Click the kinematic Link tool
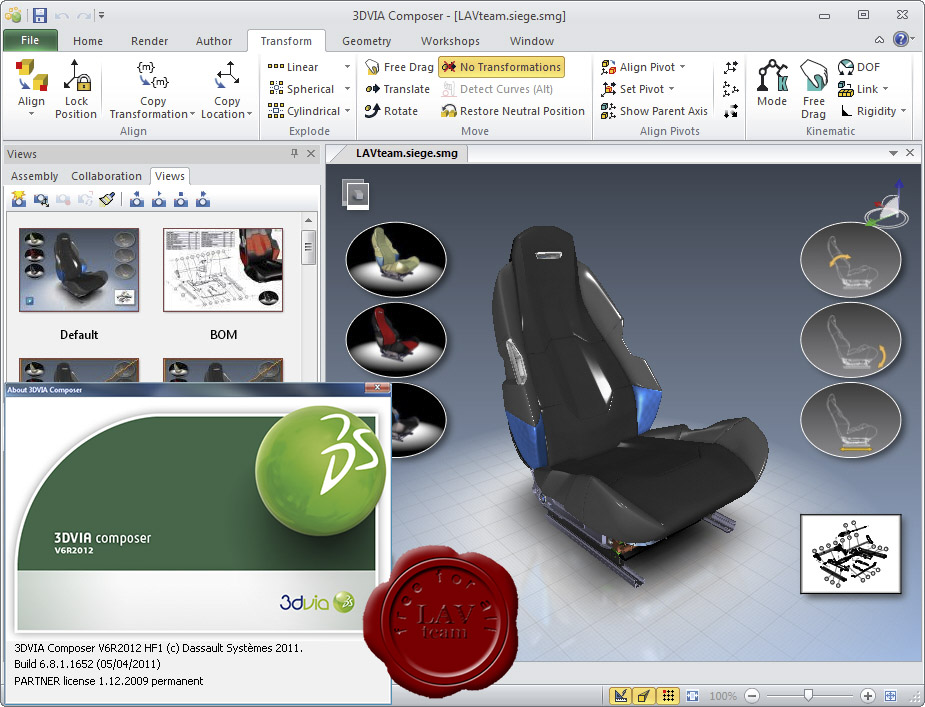Viewport: 925px width, 707px height. click(857, 89)
